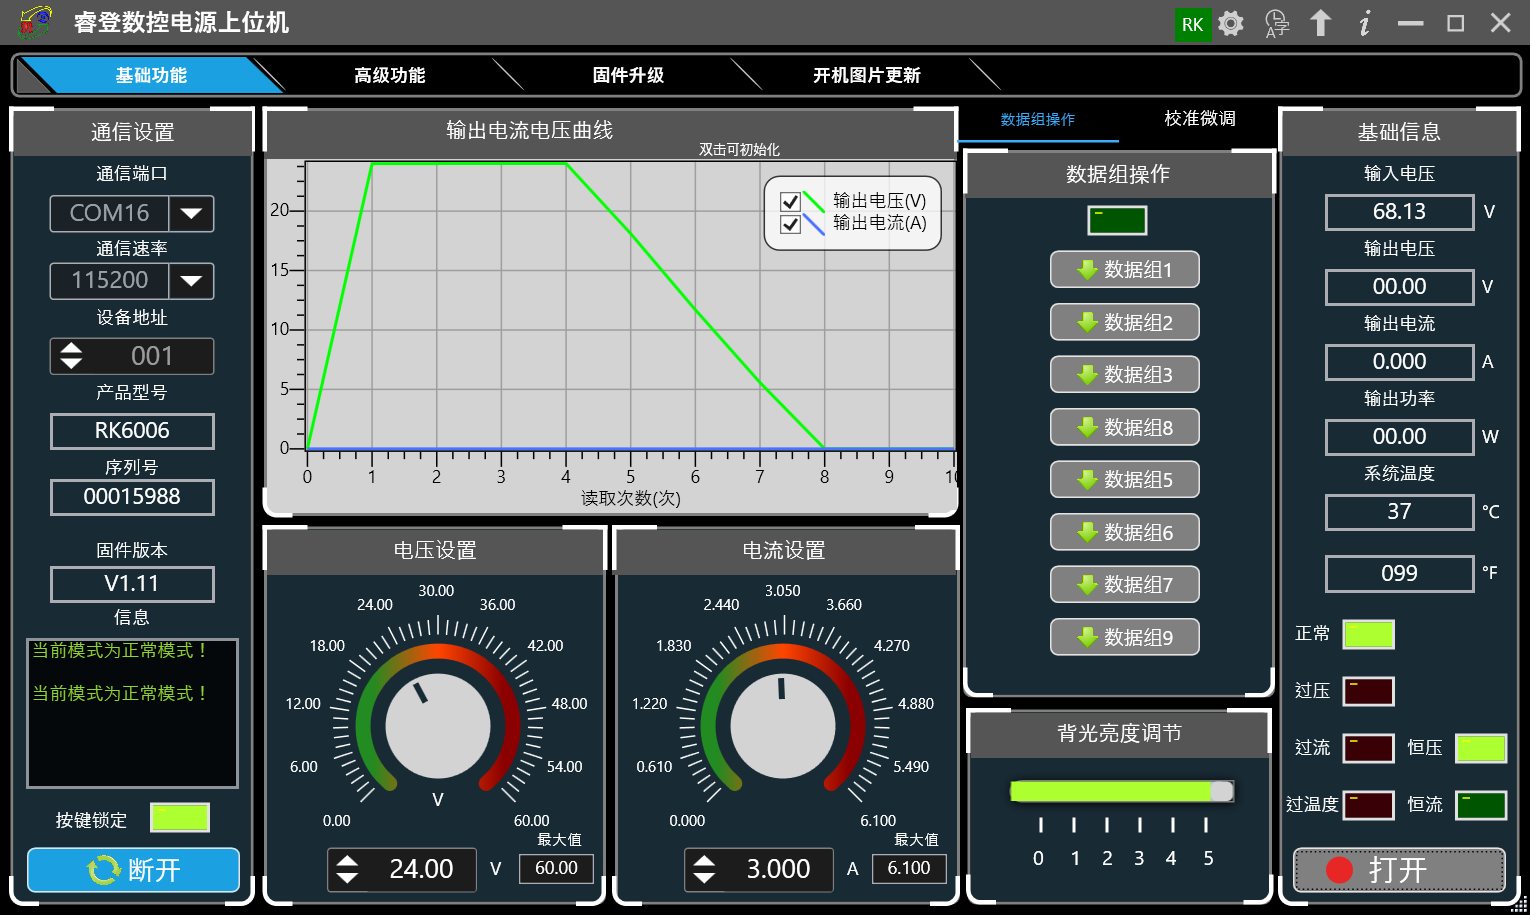Screen dimensions: 1530x915
Task: Click the 输入电压 value 68.13
Action: point(1399,212)
